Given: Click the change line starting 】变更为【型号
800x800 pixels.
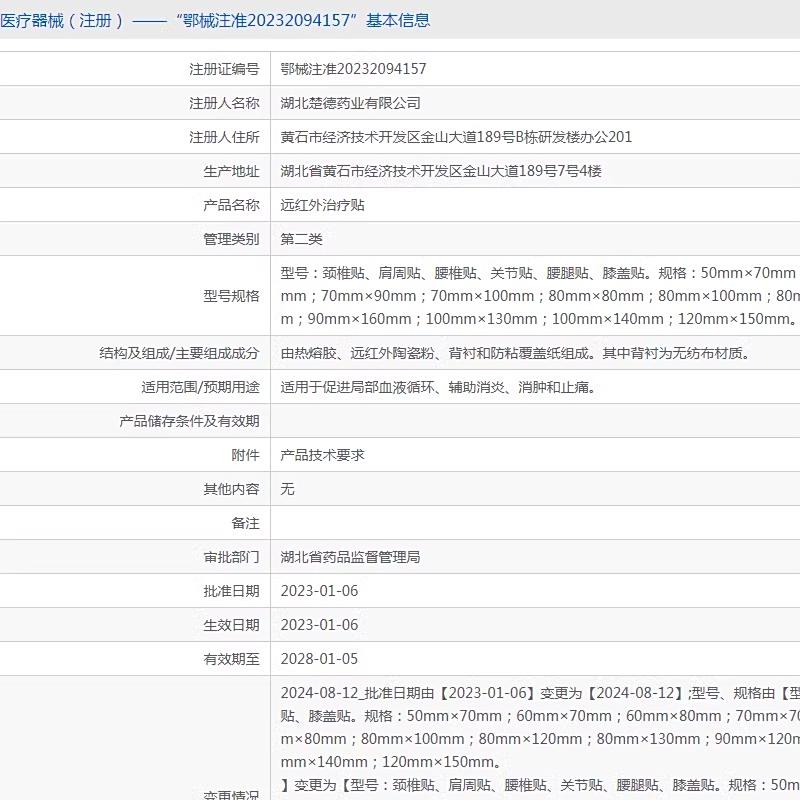Looking at the screenshot, I should click(540, 785).
